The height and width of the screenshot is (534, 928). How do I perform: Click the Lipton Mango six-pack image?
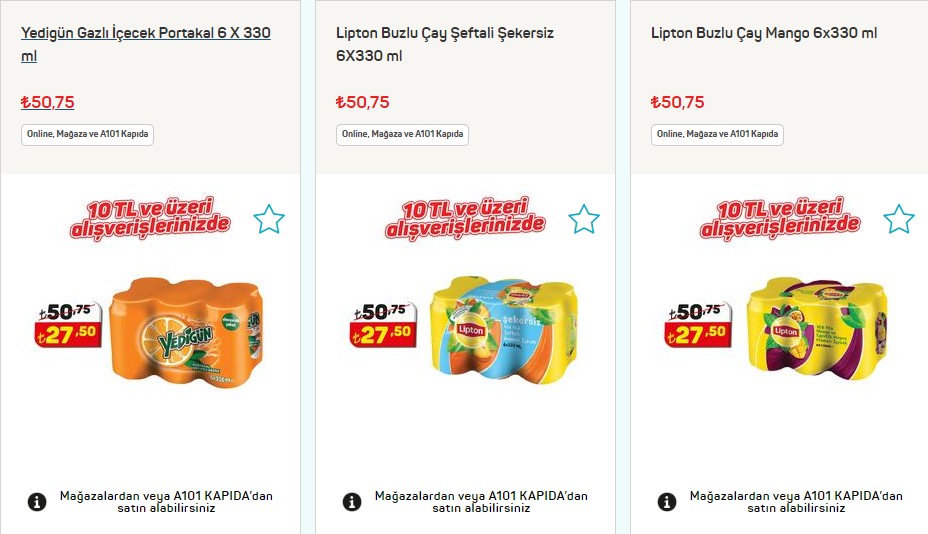(818, 330)
